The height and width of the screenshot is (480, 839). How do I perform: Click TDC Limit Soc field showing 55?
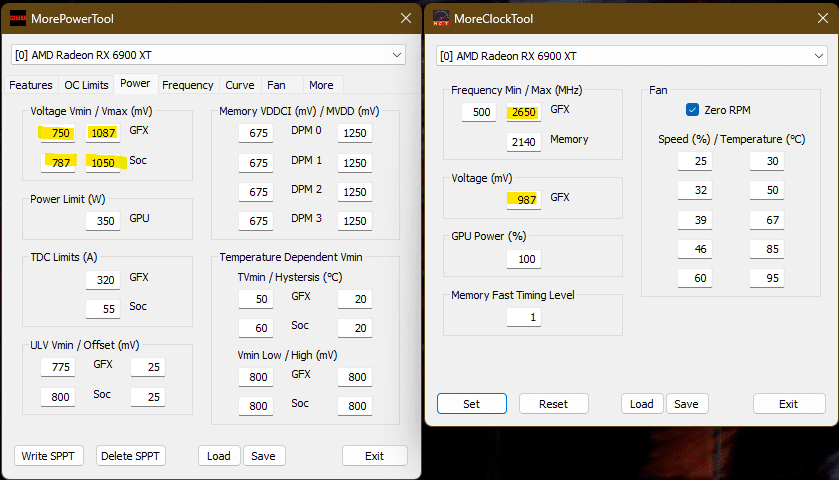[103, 309]
